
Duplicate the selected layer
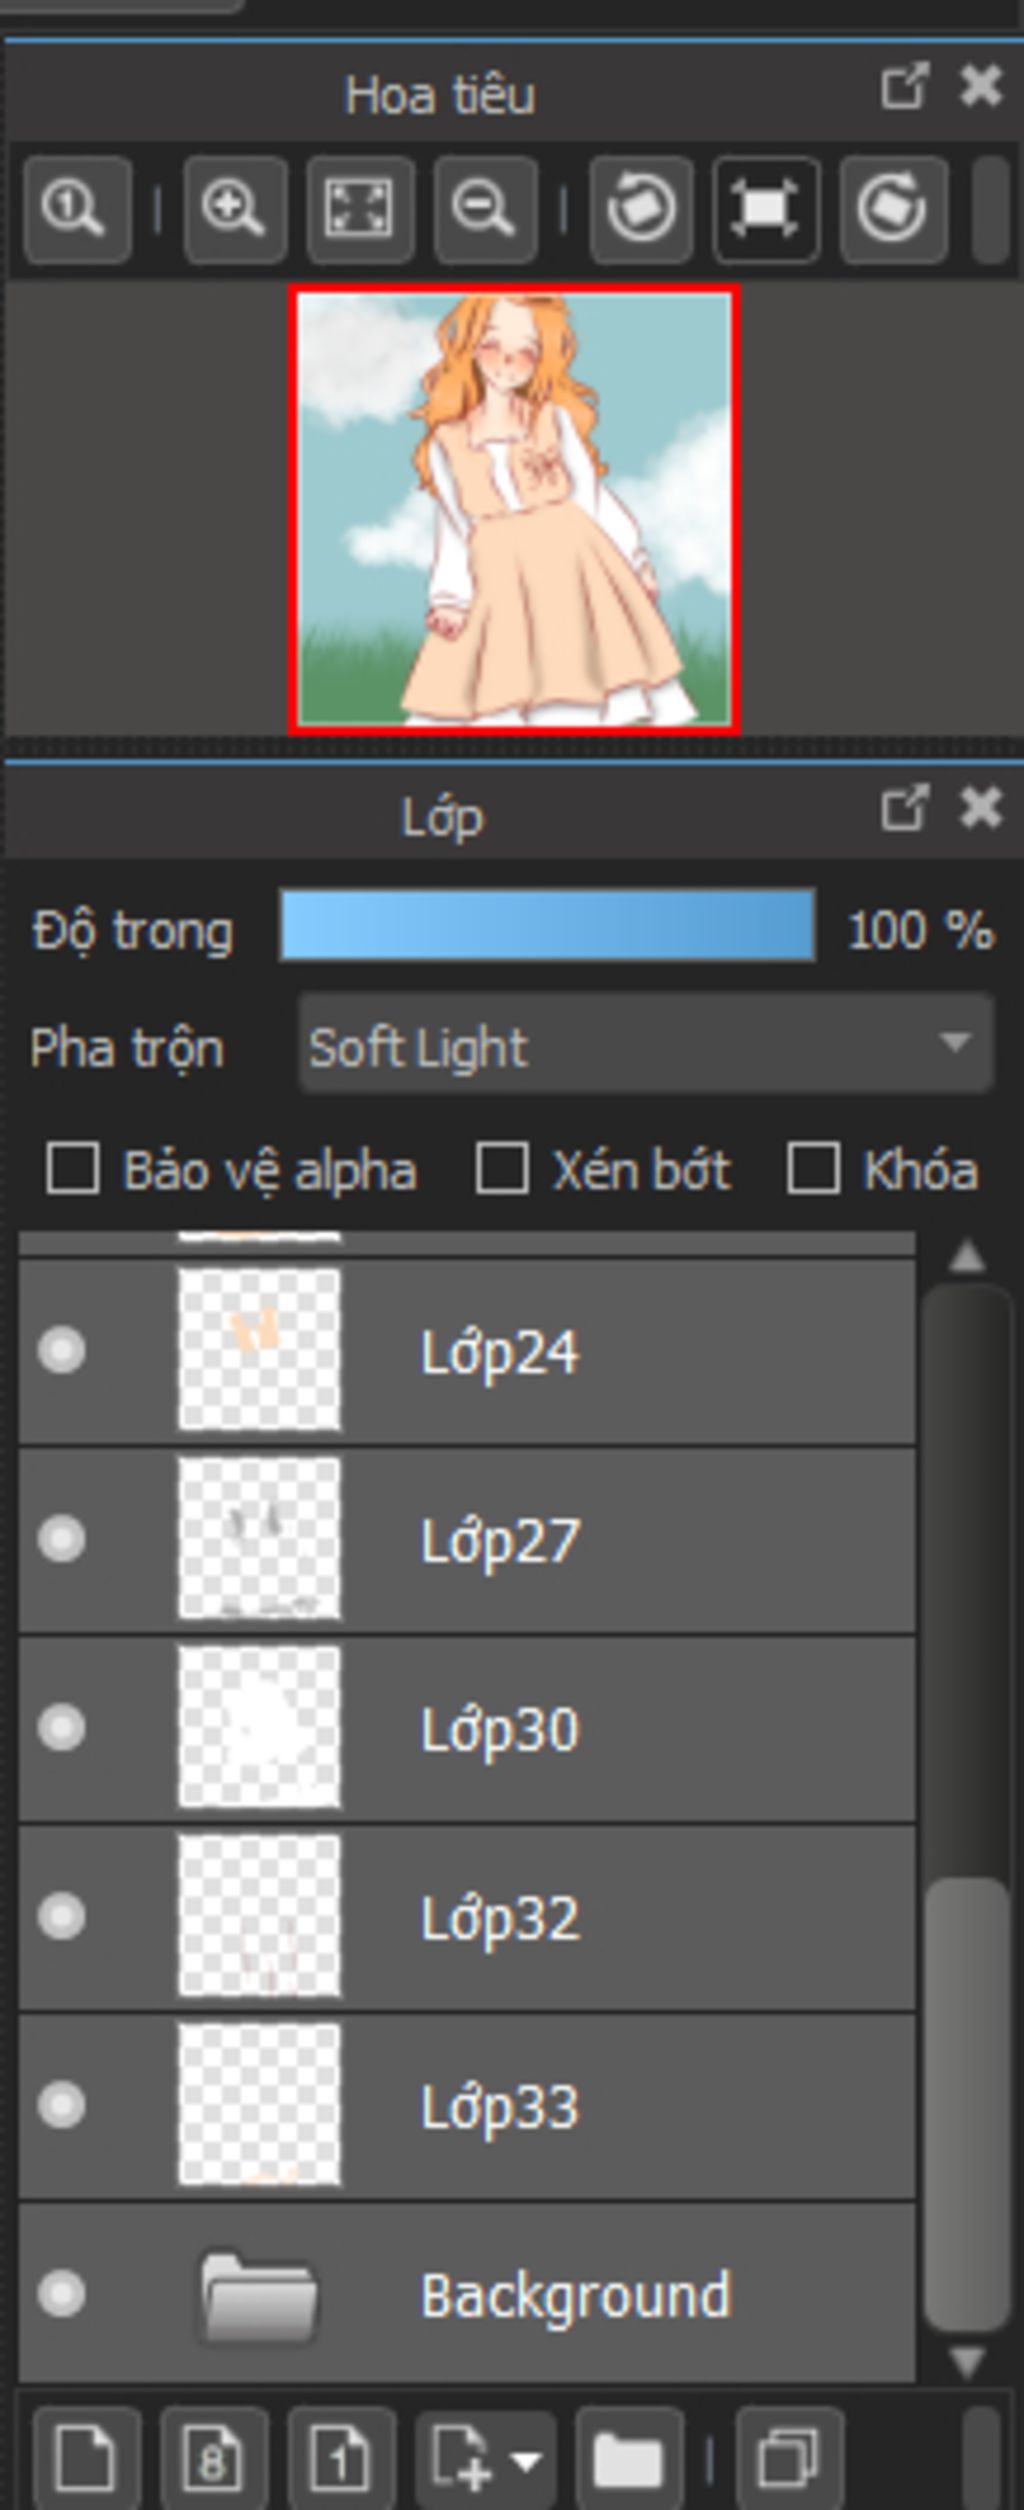pyautogui.click(x=789, y=2458)
